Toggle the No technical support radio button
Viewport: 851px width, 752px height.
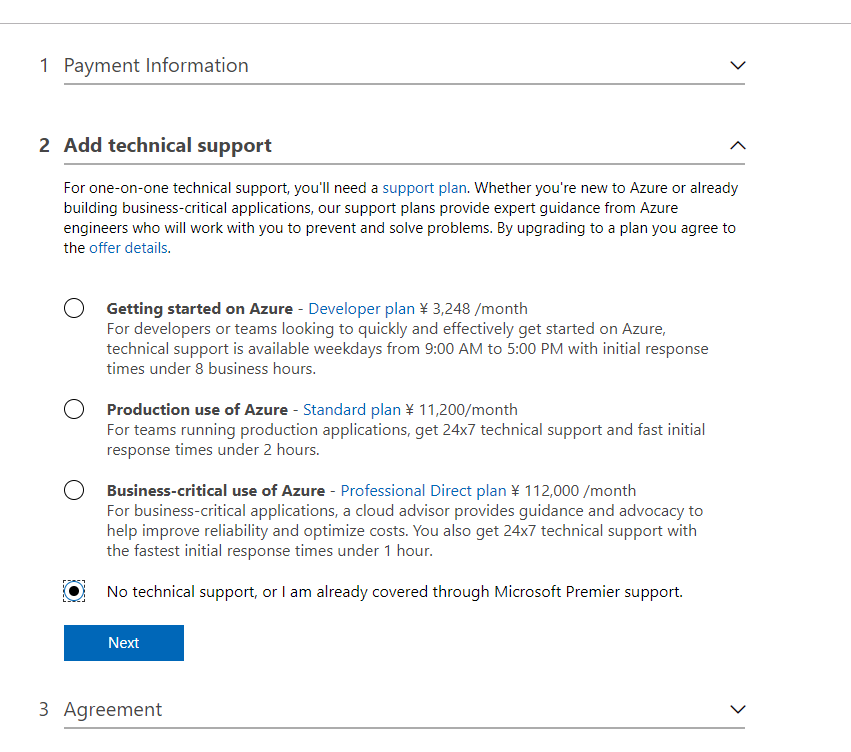[x=74, y=591]
